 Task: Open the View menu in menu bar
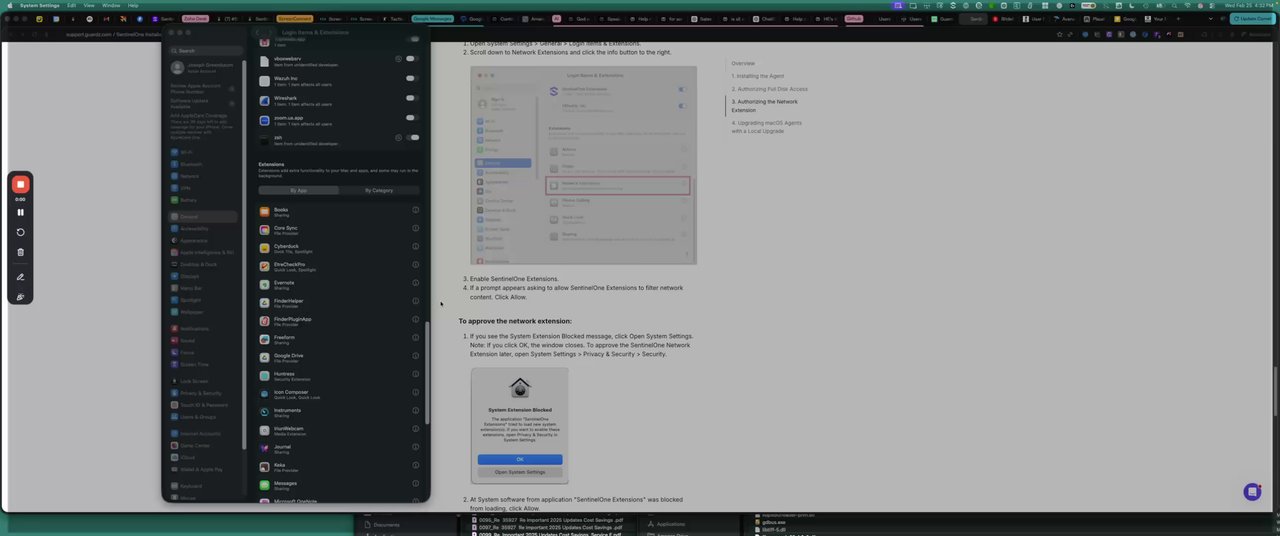(x=89, y=5)
